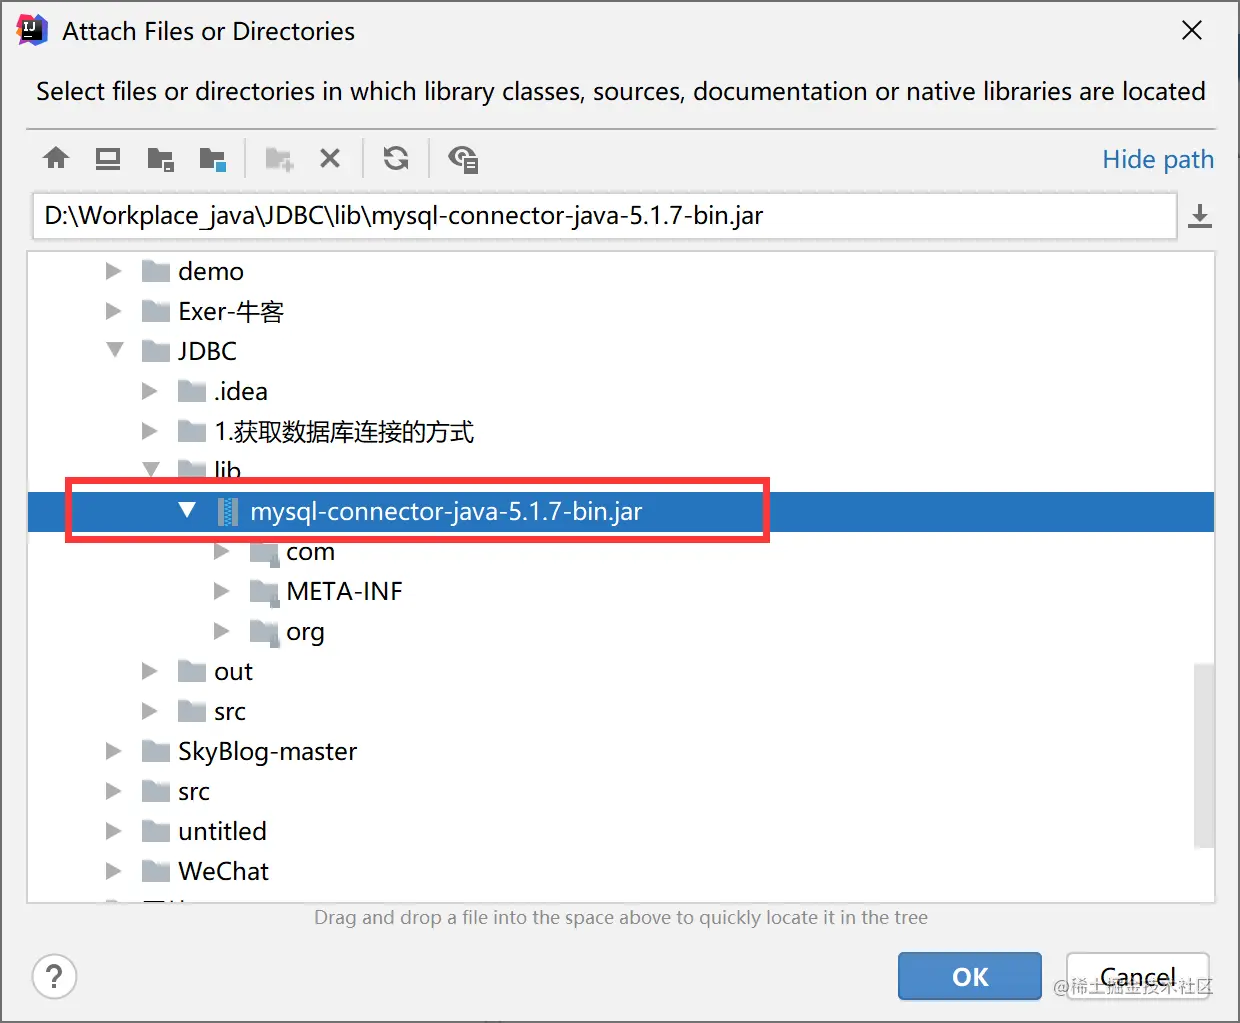This screenshot has height=1023, width=1240.
Task: Confirm with the OK button
Action: tap(970, 976)
